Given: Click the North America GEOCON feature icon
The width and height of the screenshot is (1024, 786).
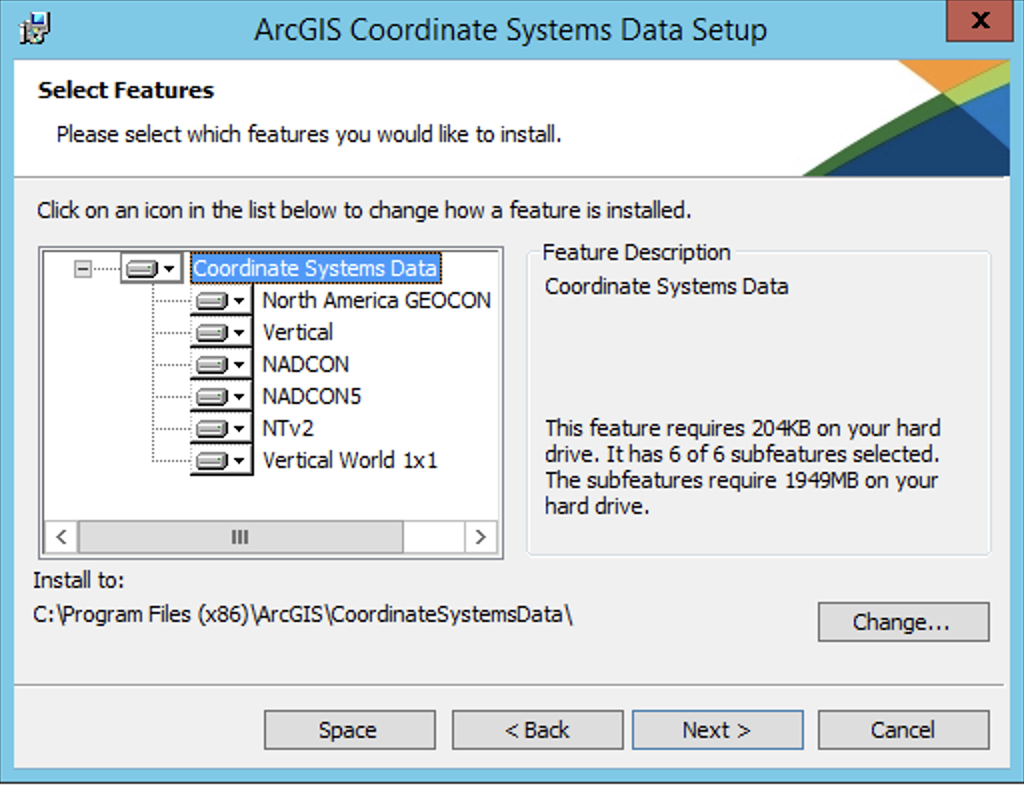Looking at the screenshot, I should point(220,300).
